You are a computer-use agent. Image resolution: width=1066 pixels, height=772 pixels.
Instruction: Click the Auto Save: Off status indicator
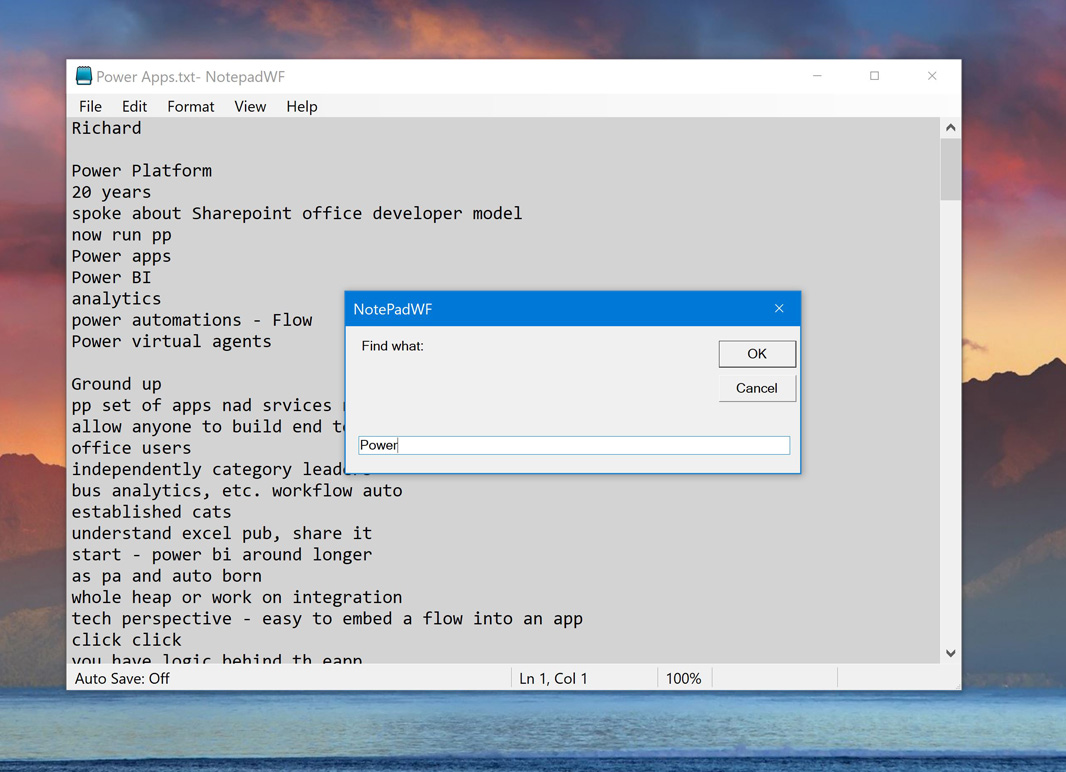(122, 678)
